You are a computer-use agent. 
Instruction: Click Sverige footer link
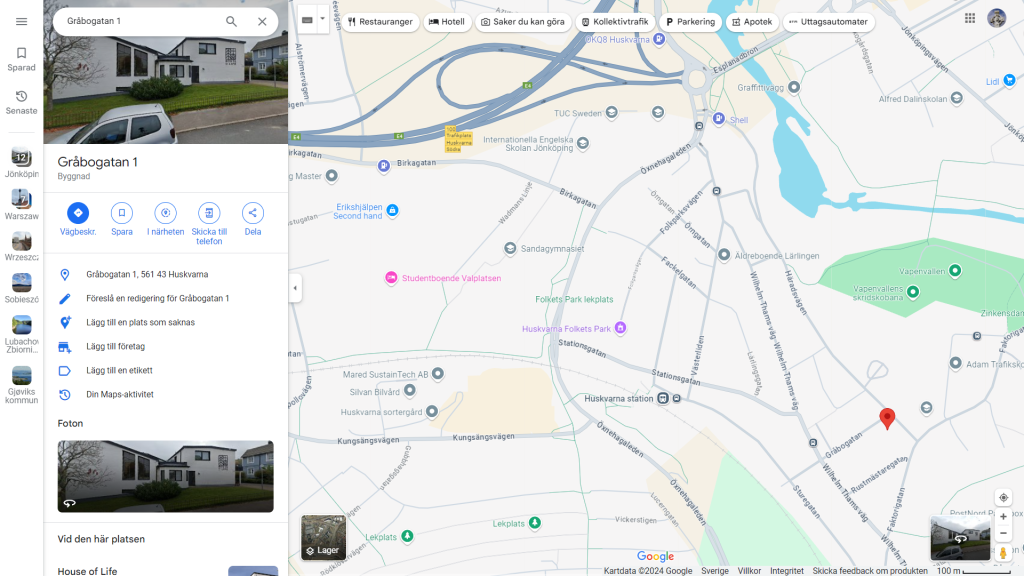coord(714,571)
